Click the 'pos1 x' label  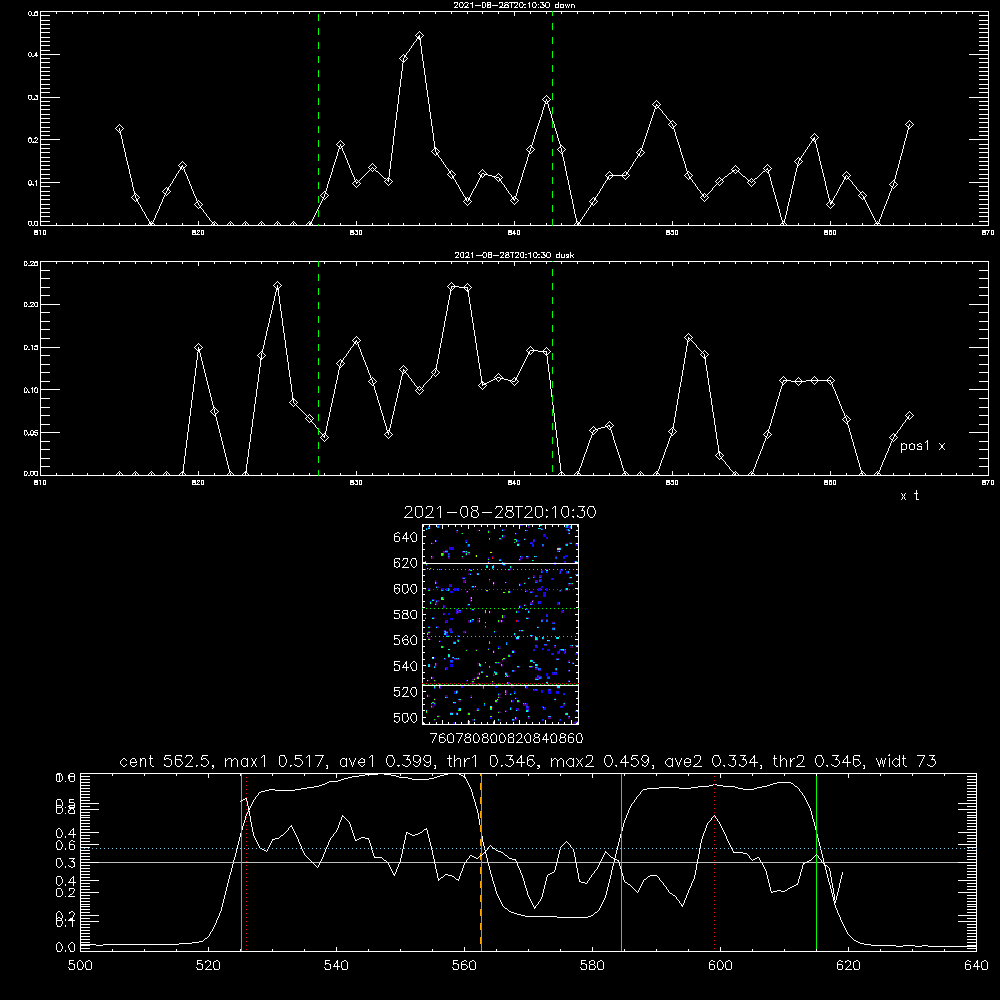[x=922, y=446]
